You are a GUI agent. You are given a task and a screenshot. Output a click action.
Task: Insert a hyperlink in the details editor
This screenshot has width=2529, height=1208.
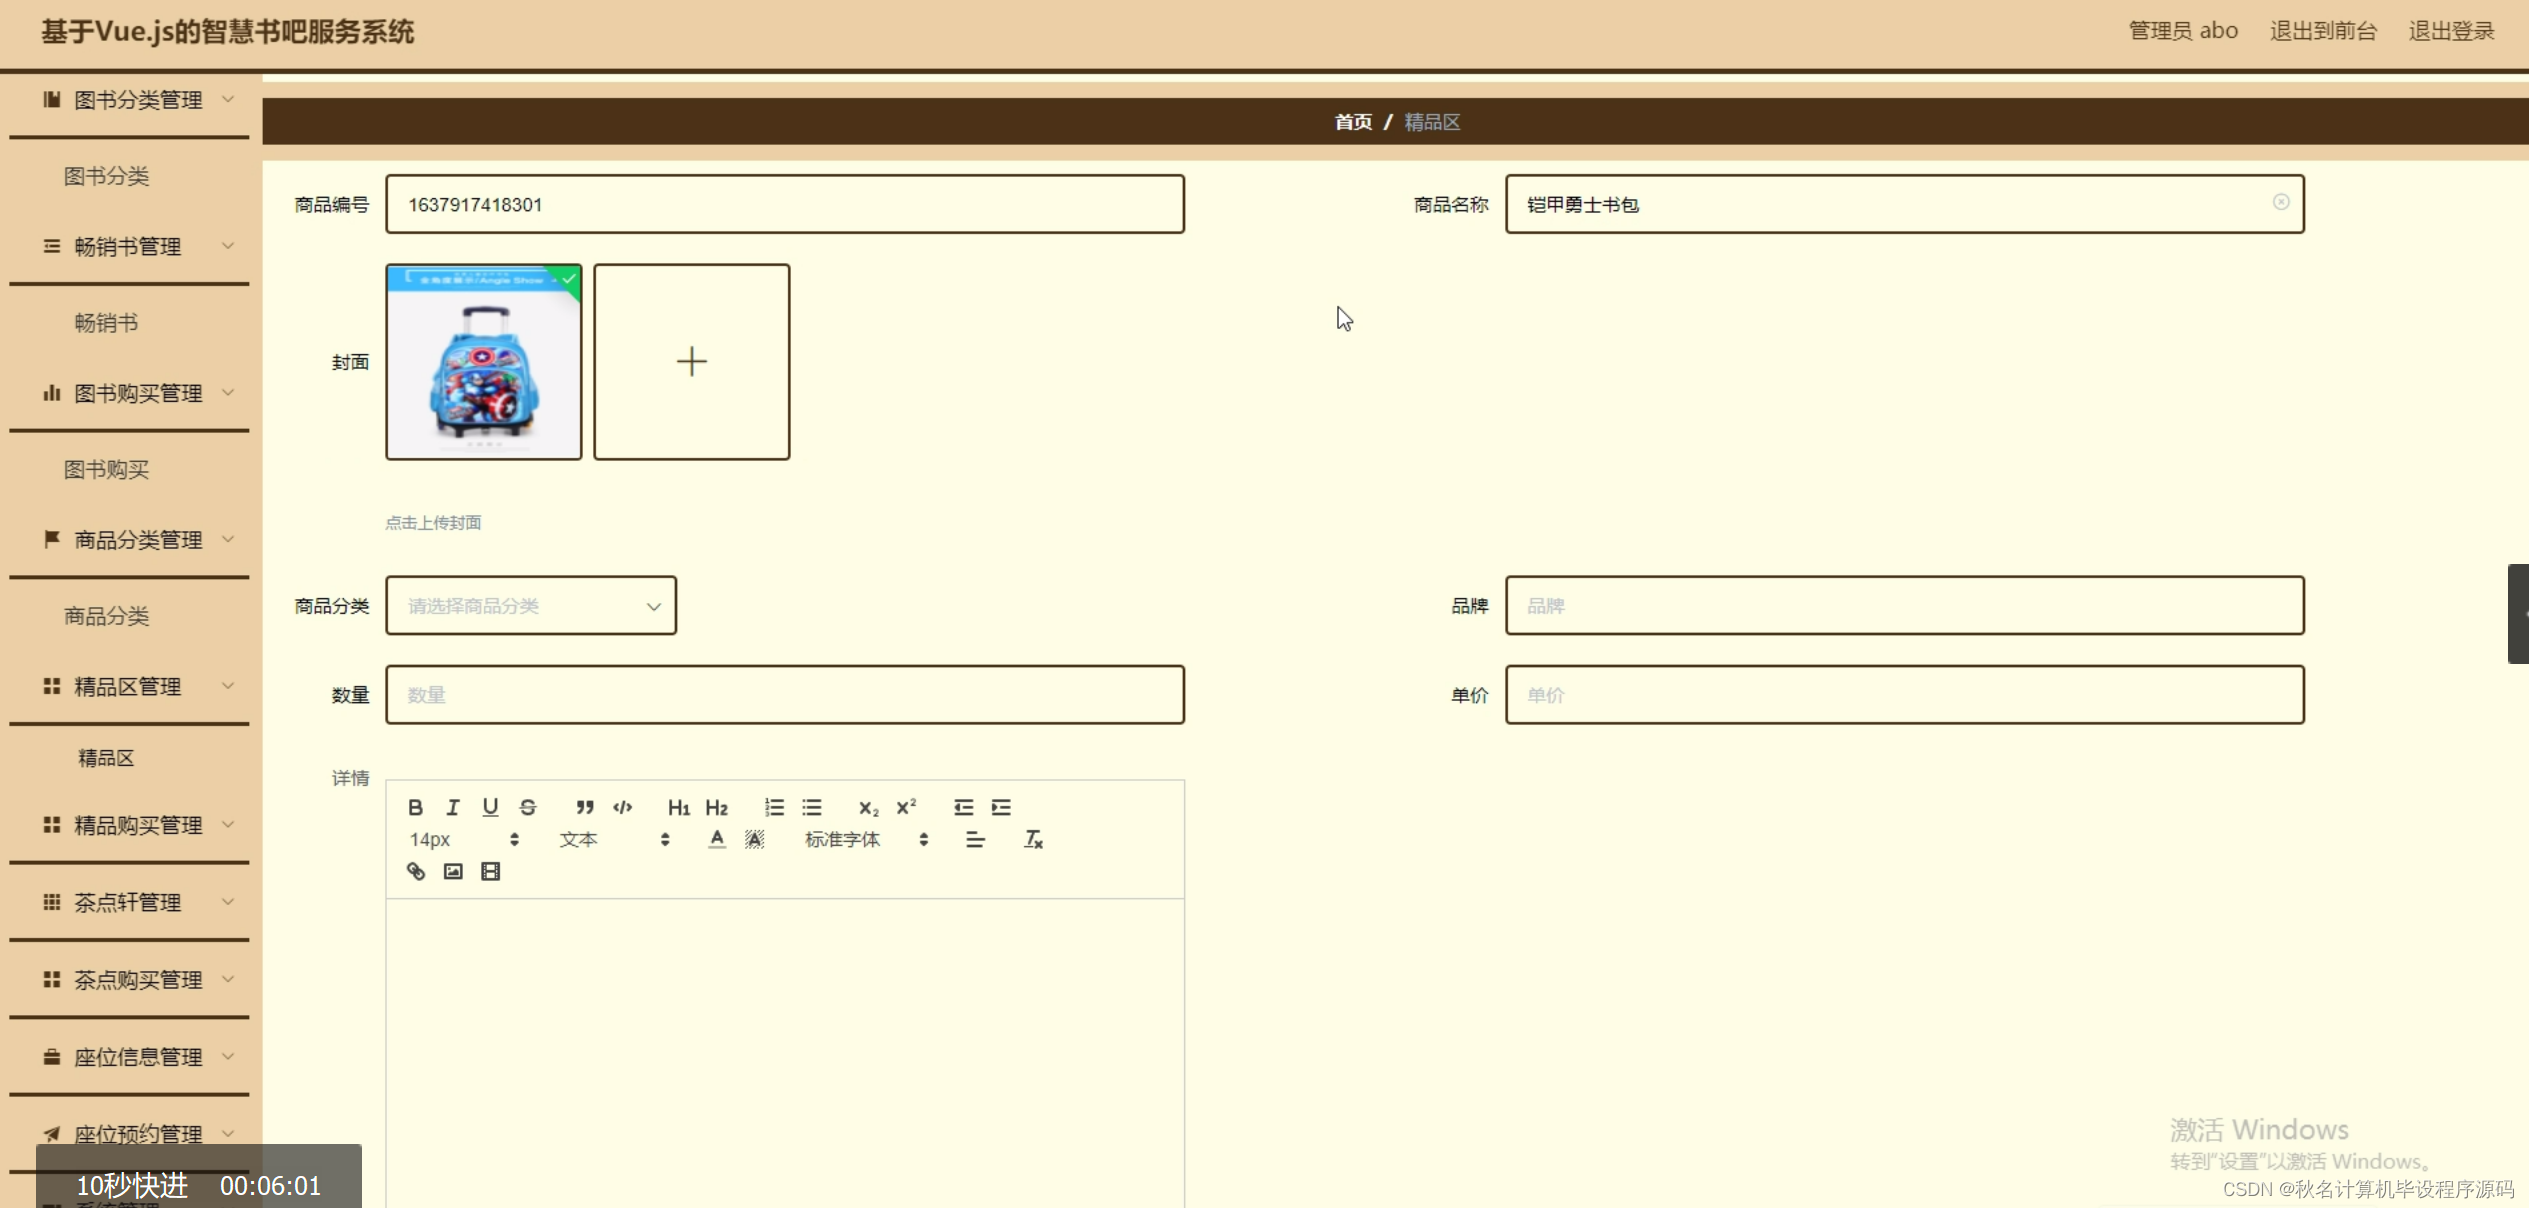point(416,871)
